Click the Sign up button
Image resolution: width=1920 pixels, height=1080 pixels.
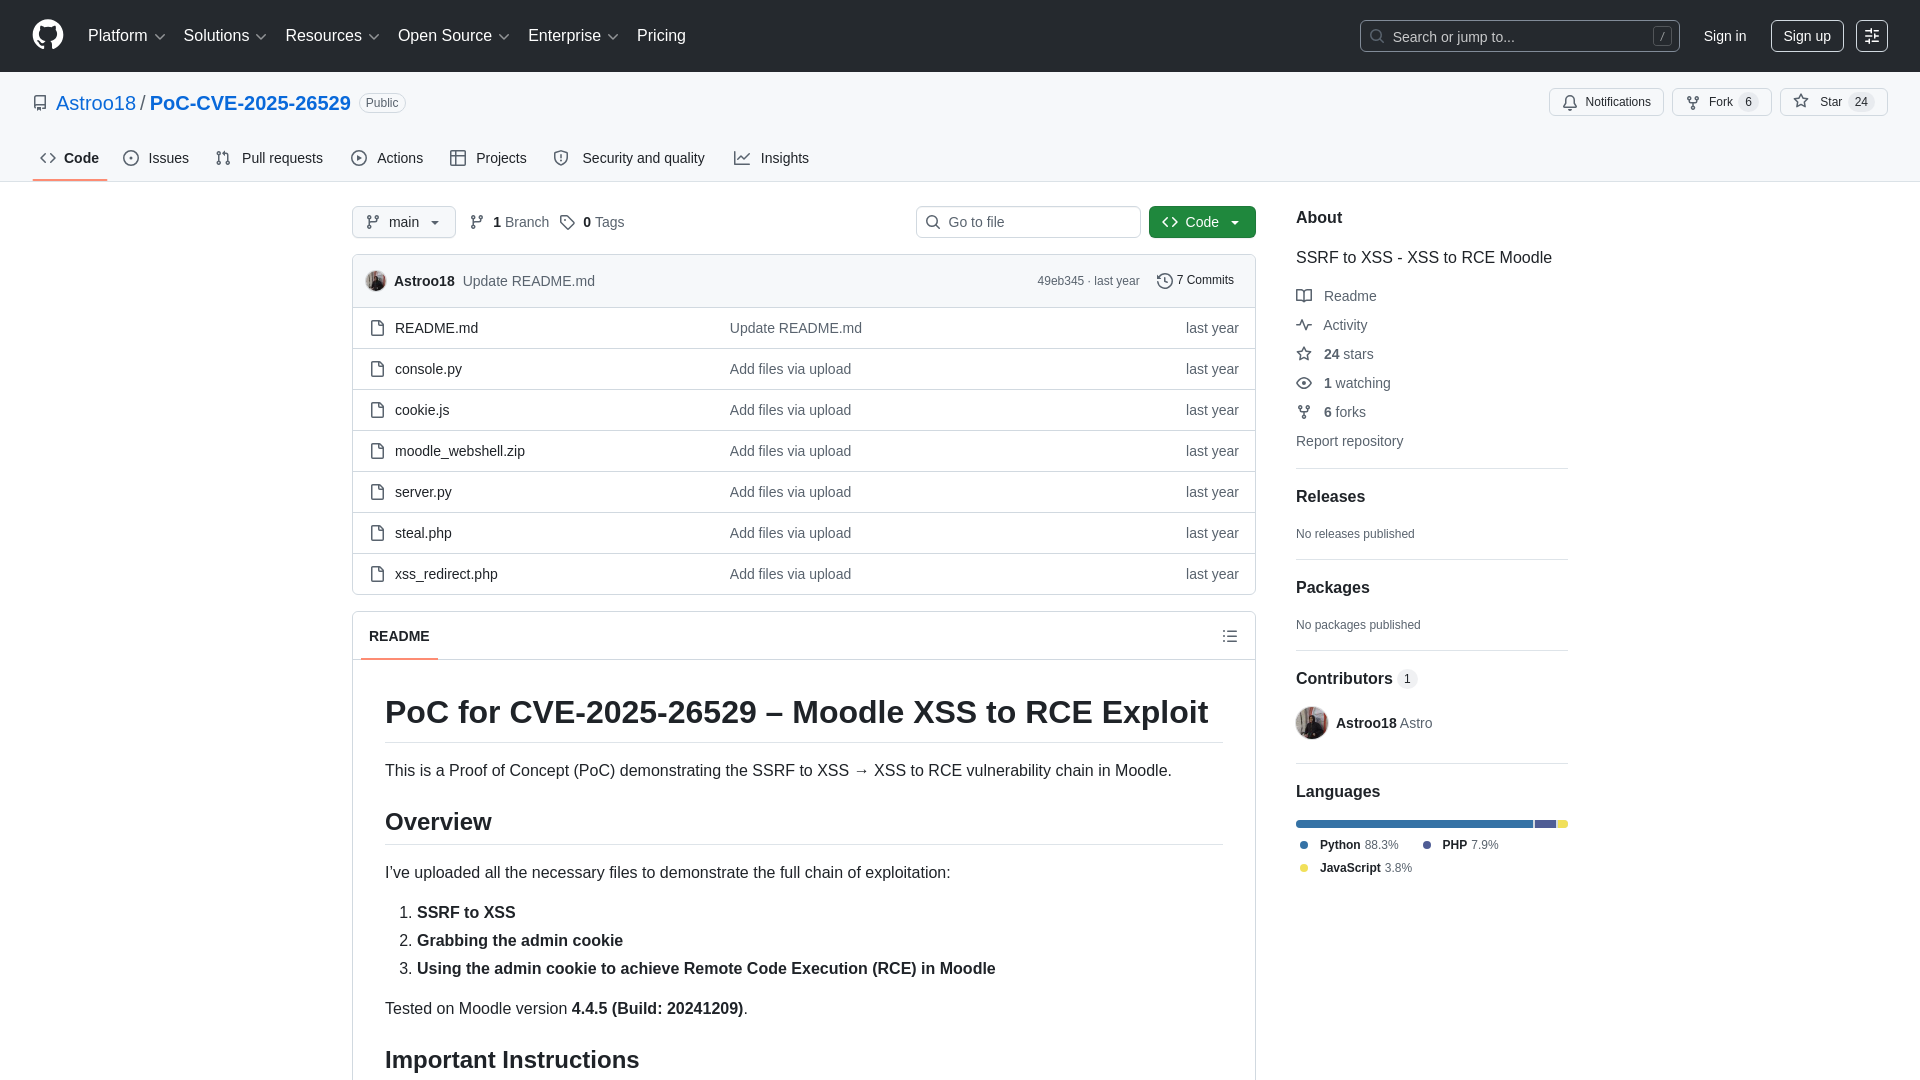(1807, 36)
